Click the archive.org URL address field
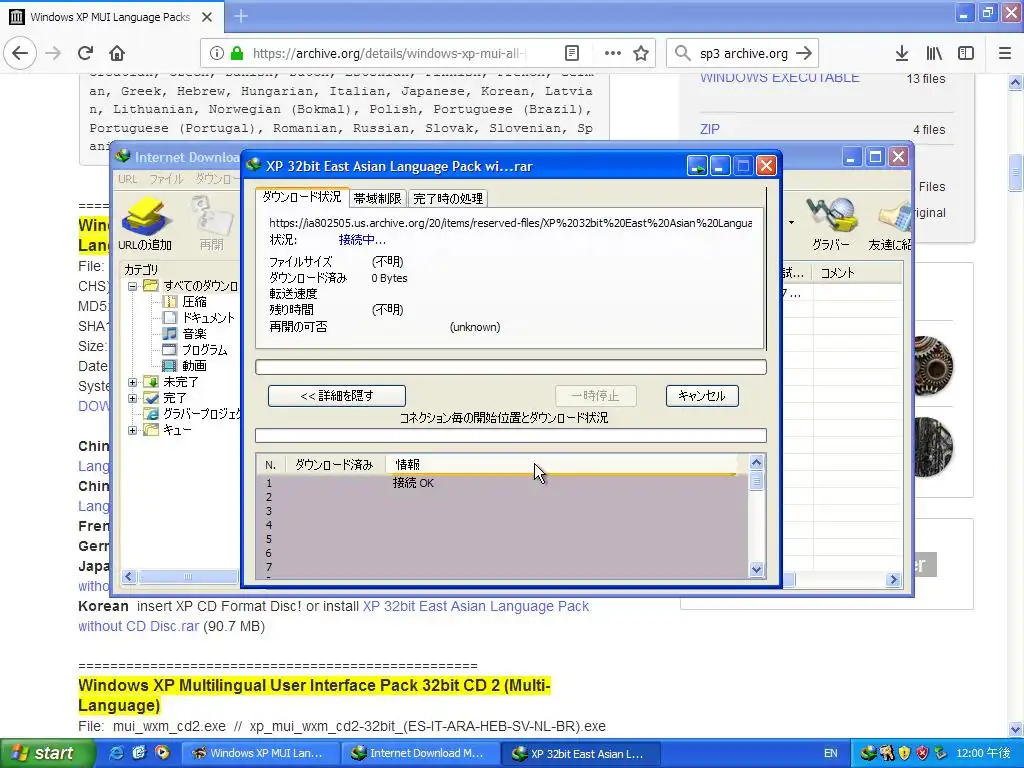1024x768 pixels. pyautogui.click(x=389, y=53)
